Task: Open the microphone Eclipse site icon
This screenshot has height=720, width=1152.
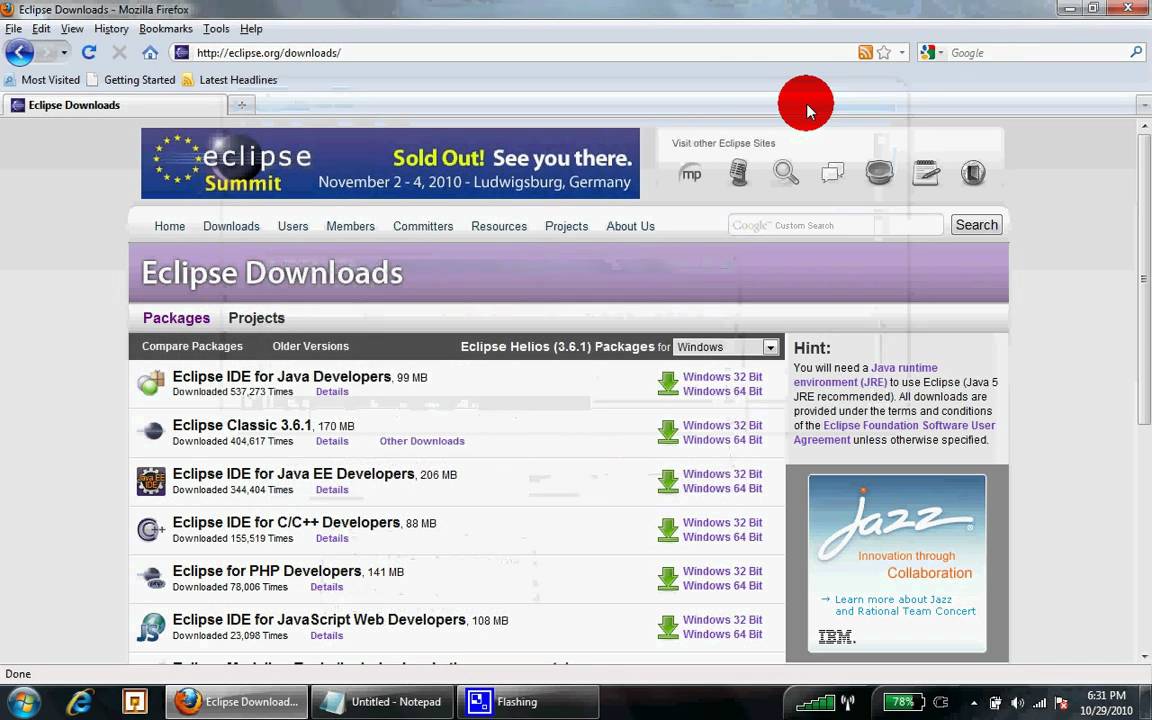Action: click(738, 173)
